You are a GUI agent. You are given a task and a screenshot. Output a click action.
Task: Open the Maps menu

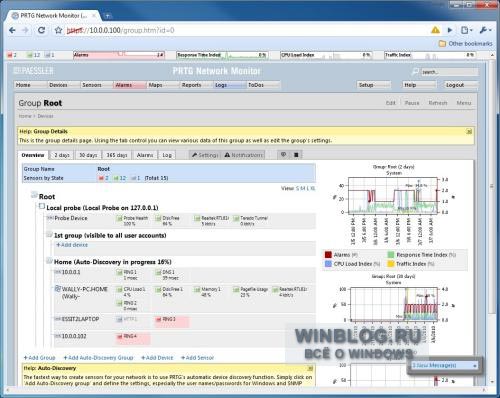(163, 85)
